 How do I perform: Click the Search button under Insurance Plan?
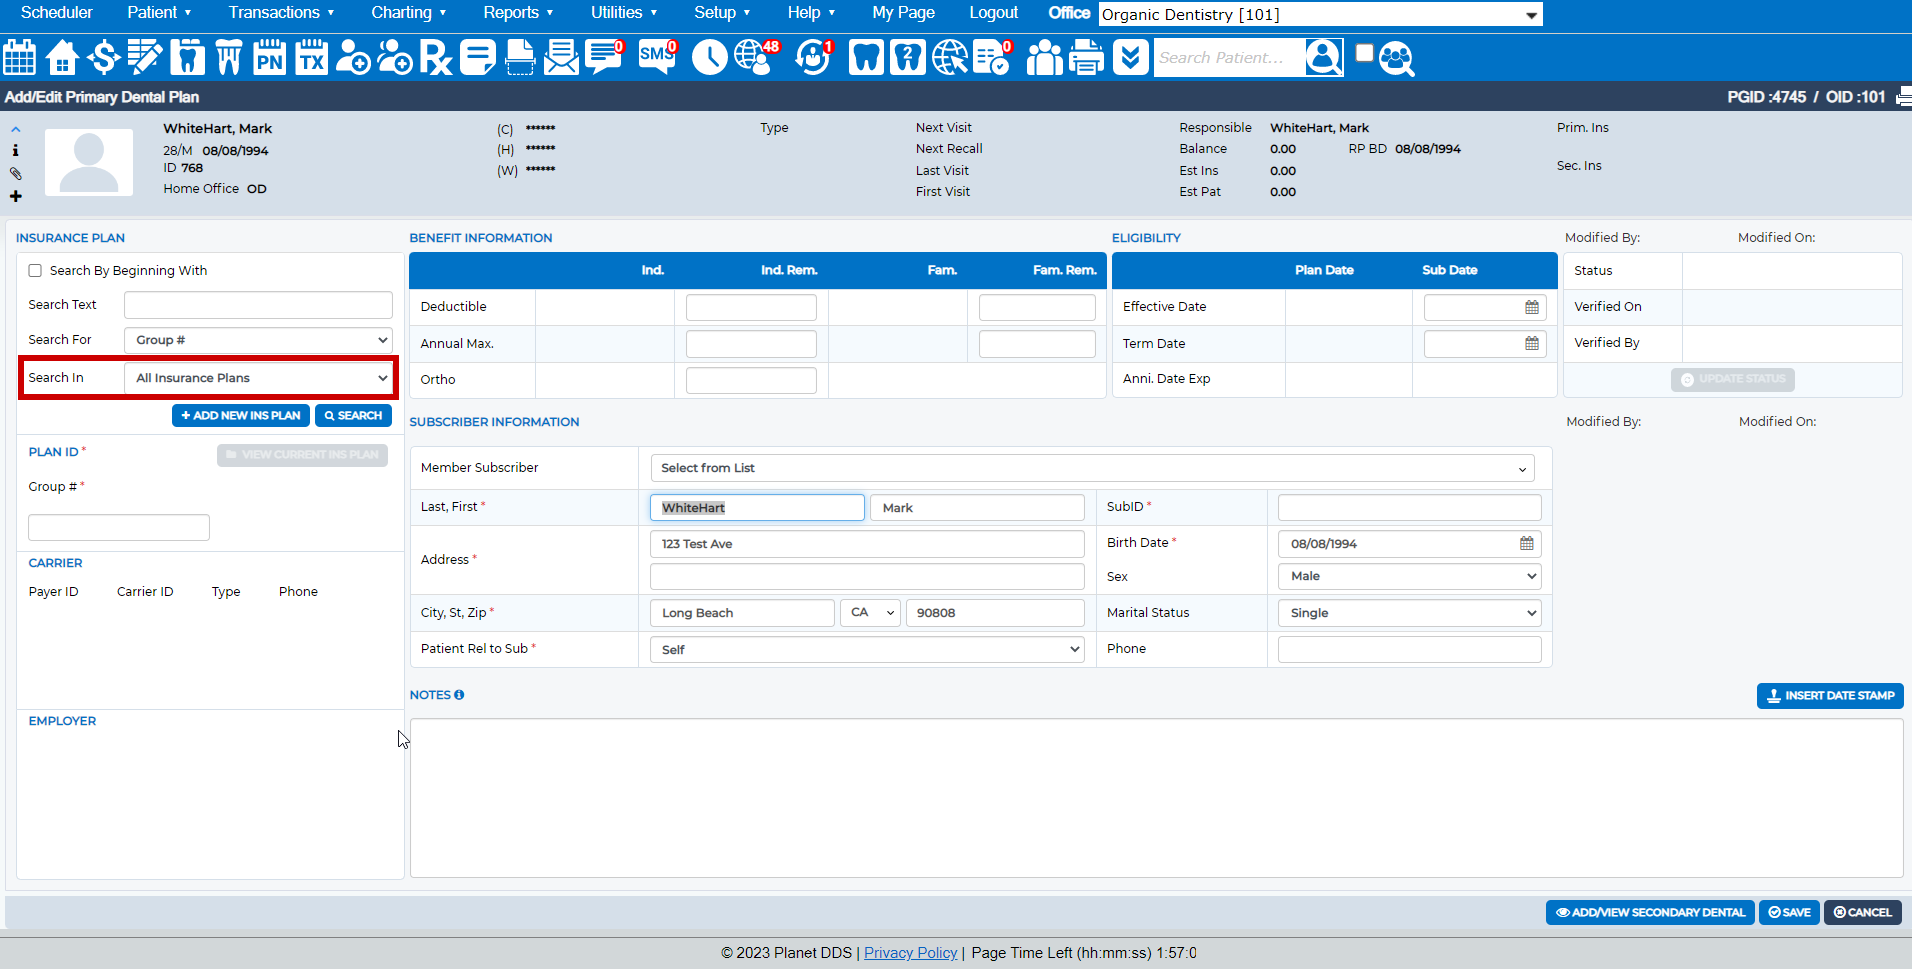coord(353,415)
